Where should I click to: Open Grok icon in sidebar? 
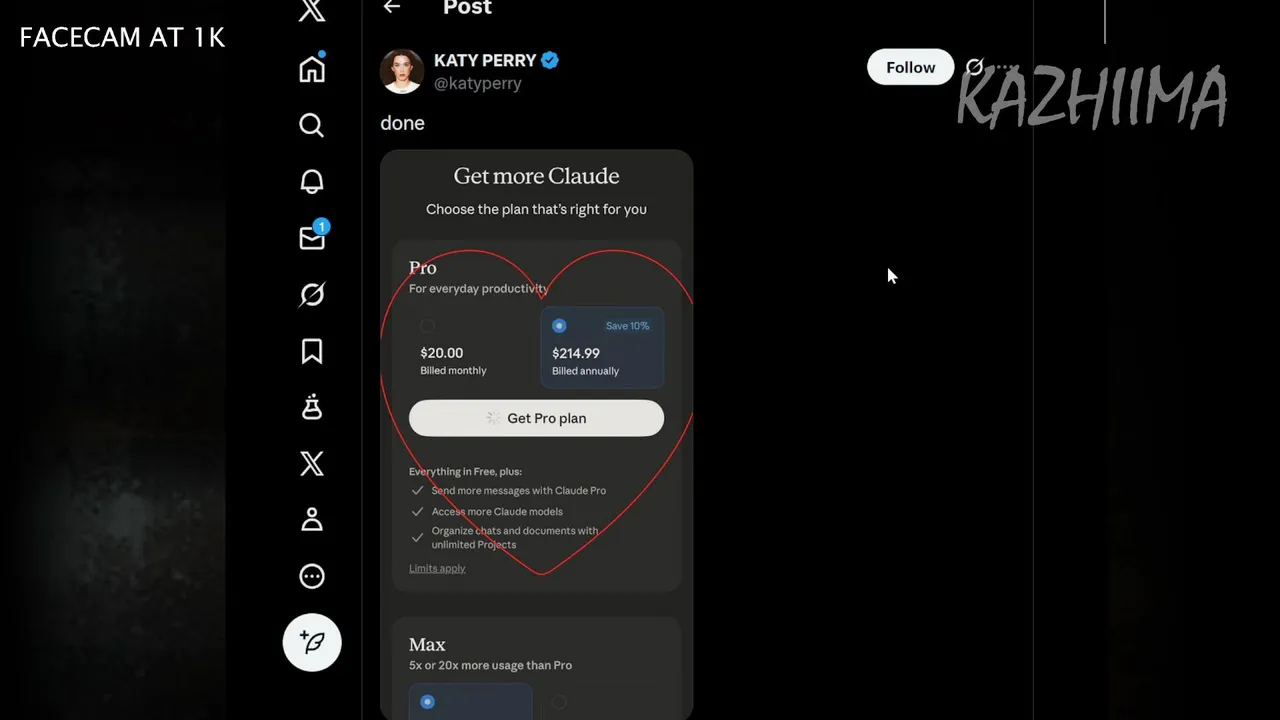[x=312, y=294]
